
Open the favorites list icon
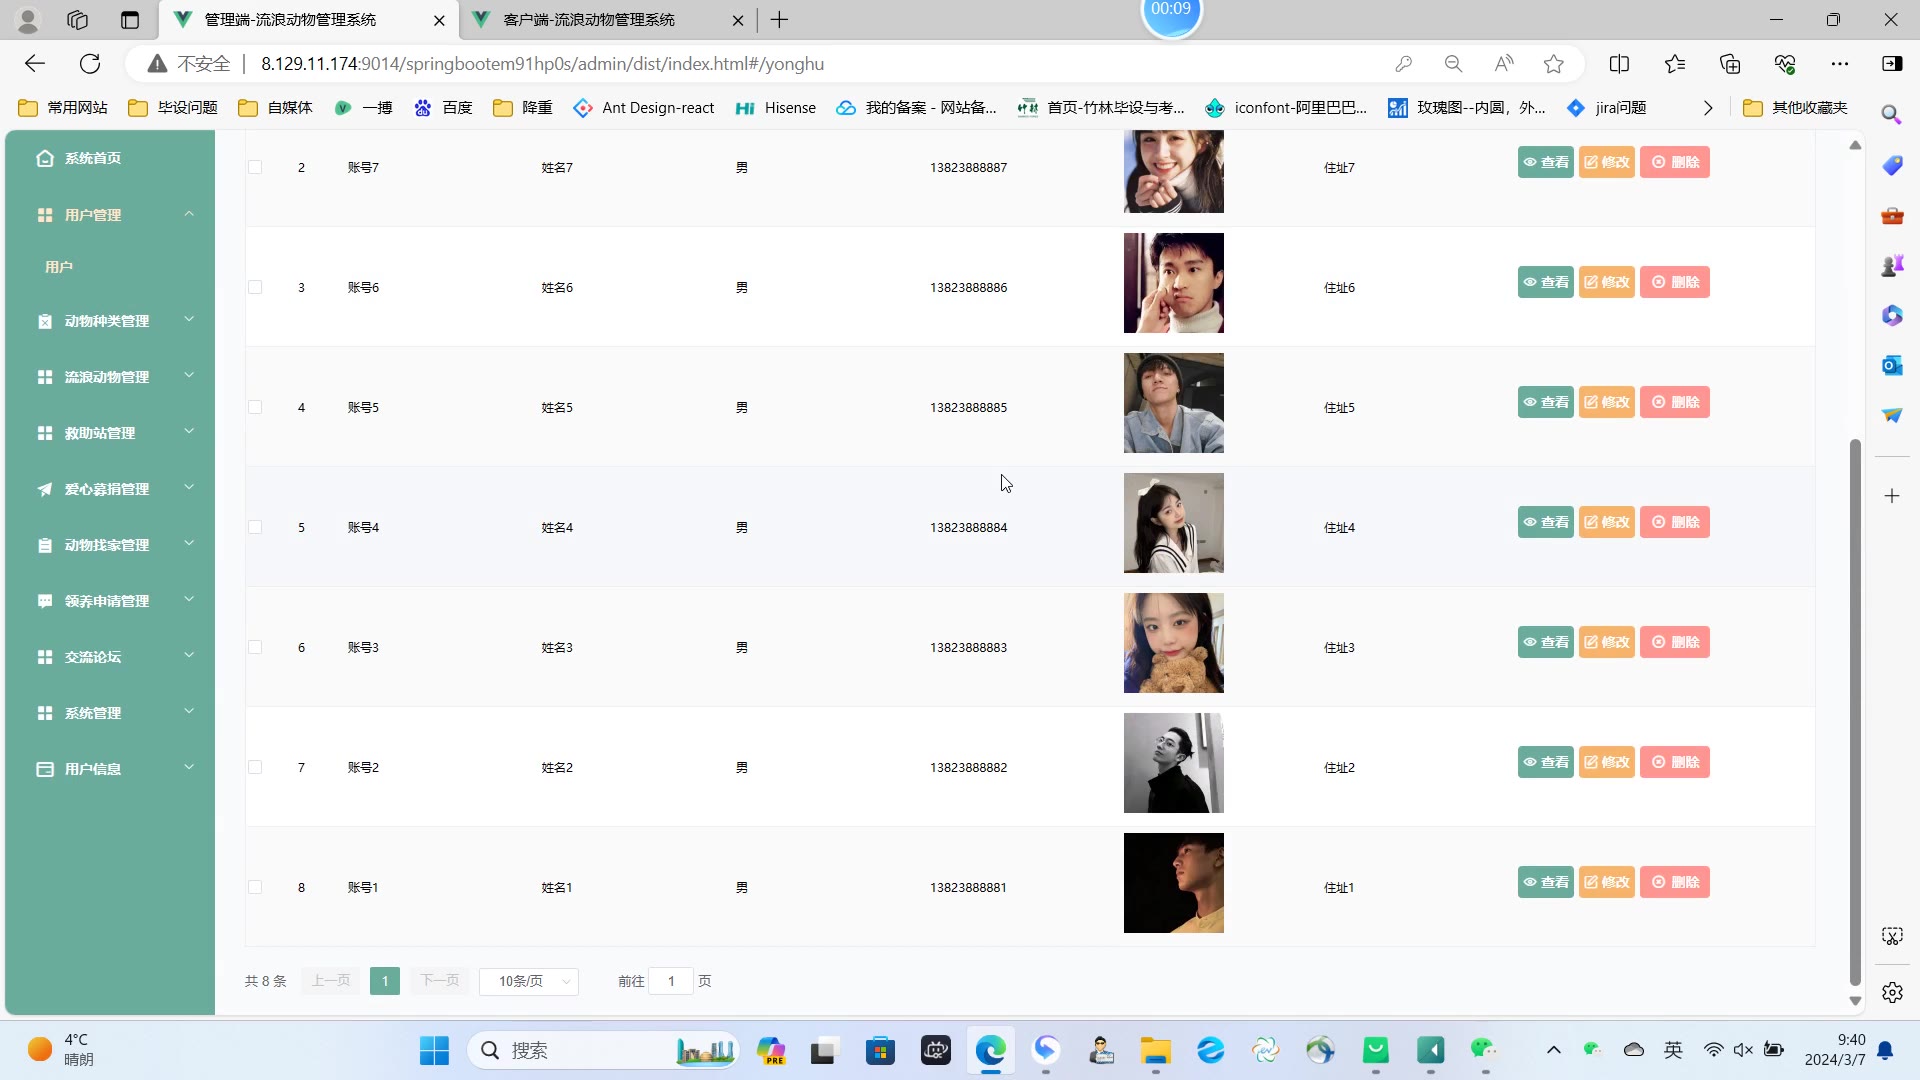(x=1675, y=64)
